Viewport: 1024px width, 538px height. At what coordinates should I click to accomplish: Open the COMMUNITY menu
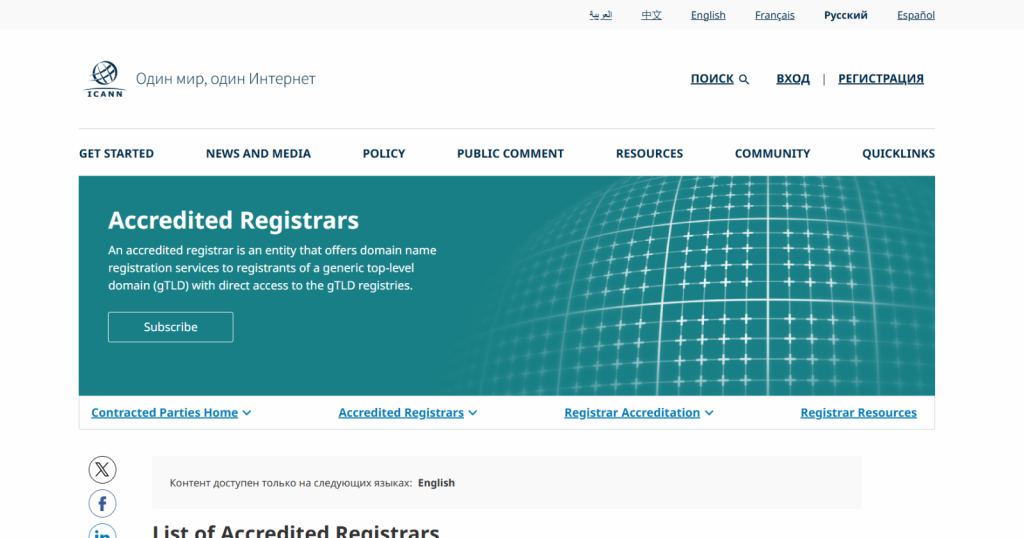click(772, 153)
